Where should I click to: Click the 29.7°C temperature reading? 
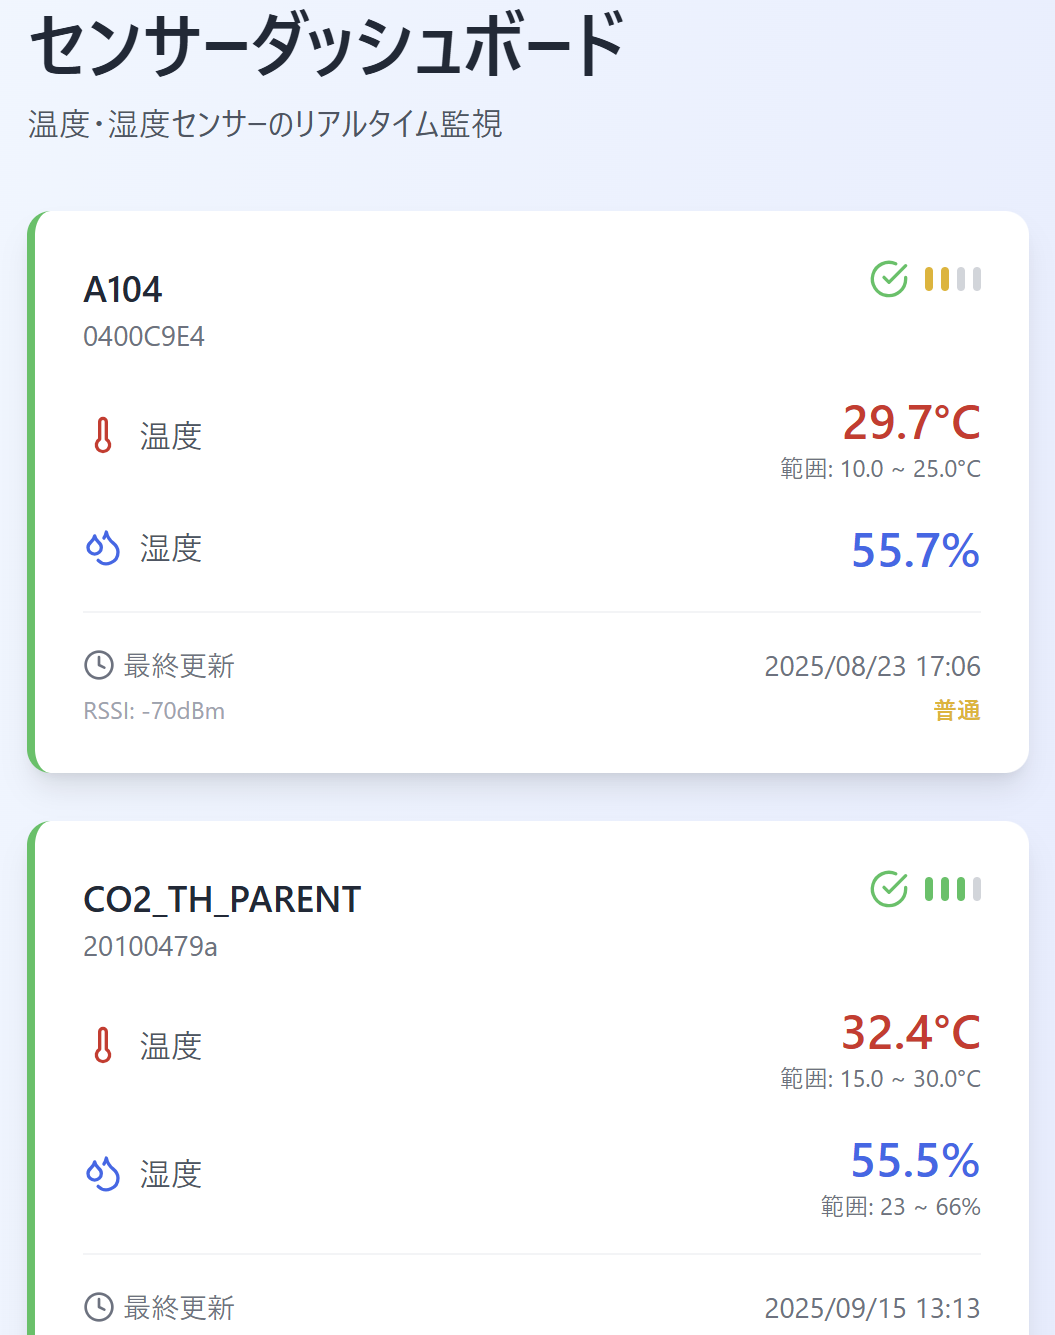(911, 423)
